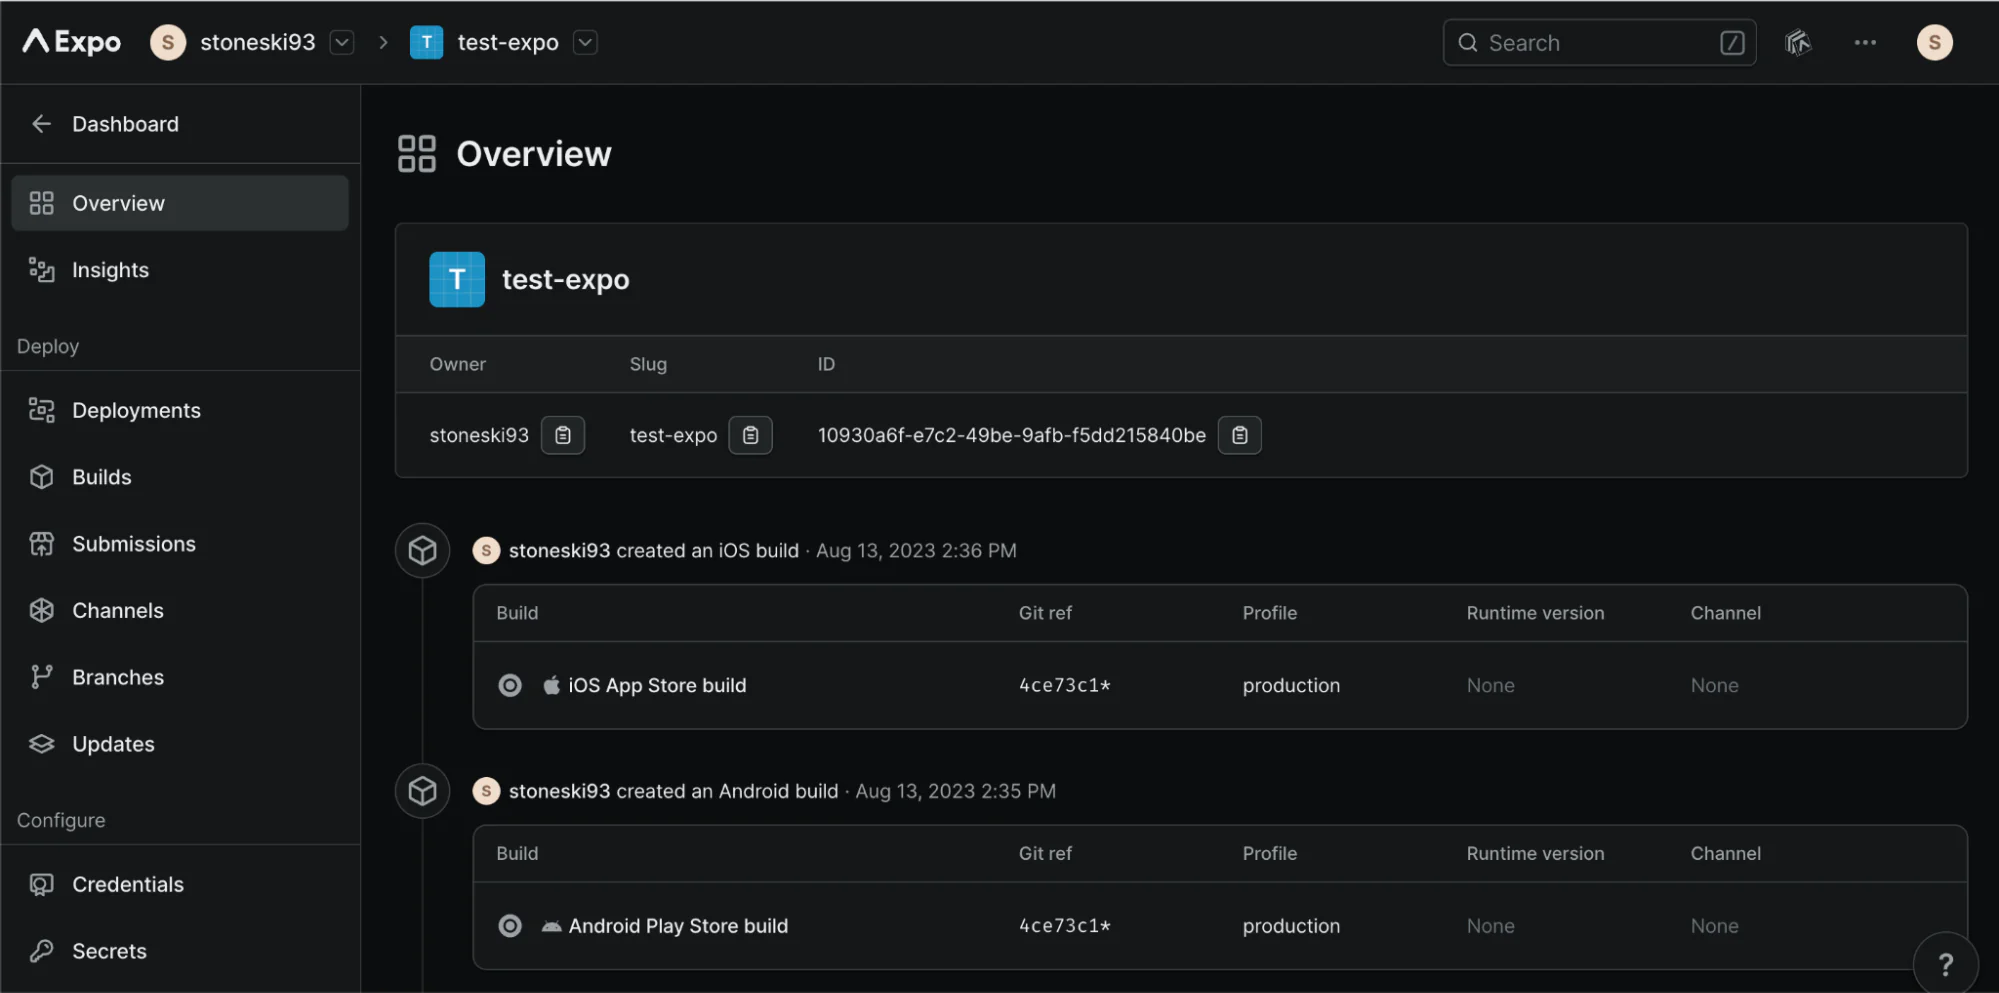Click the iOS build status circle icon
This screenshot has height=993, width=1999.
click(510, 685)
